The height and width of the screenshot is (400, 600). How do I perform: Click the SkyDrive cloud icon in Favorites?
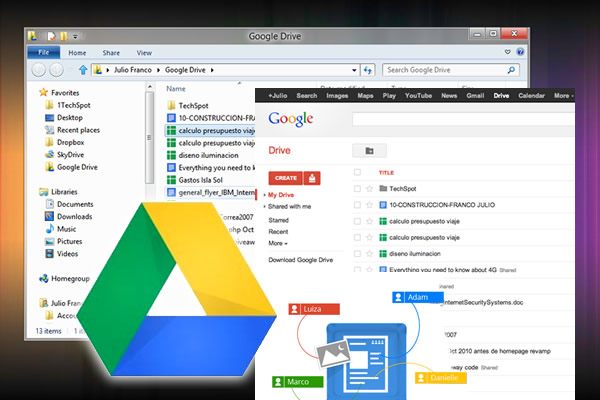pos(49,155)
